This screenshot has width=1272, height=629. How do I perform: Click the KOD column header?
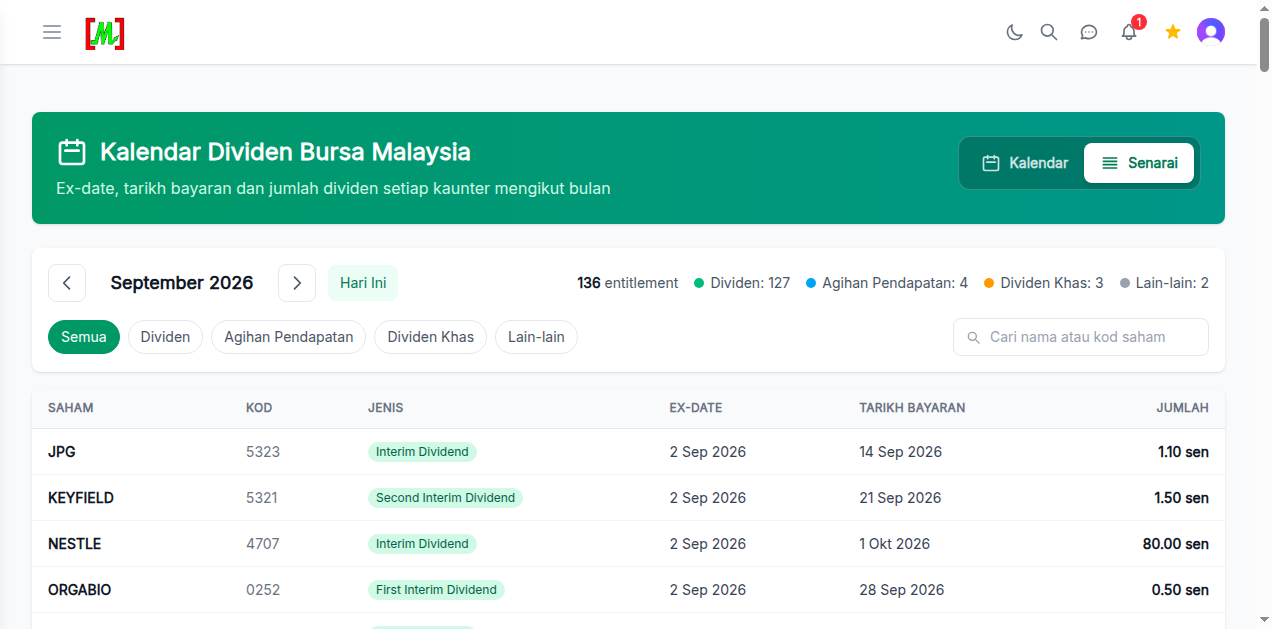tap(259, 408)
